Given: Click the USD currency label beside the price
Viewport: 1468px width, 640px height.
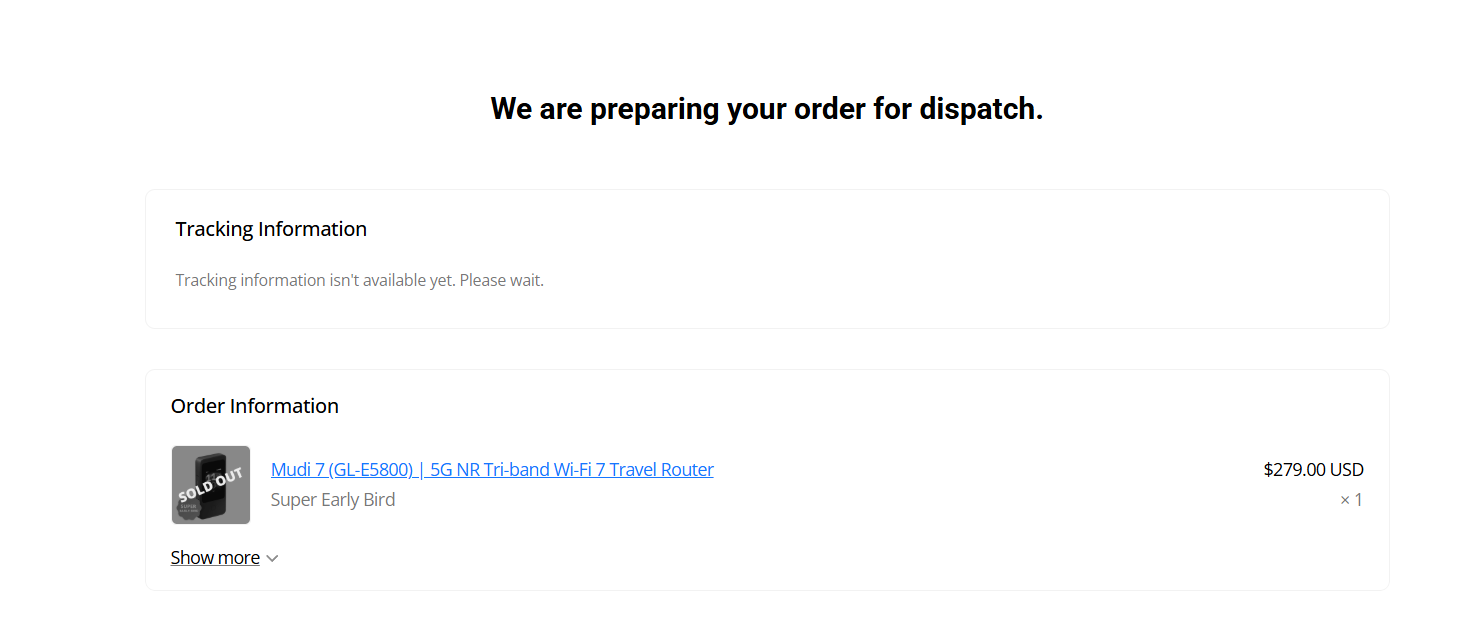Looking at the screenshot, I should pyautogui.click(x=1346, y=469).
